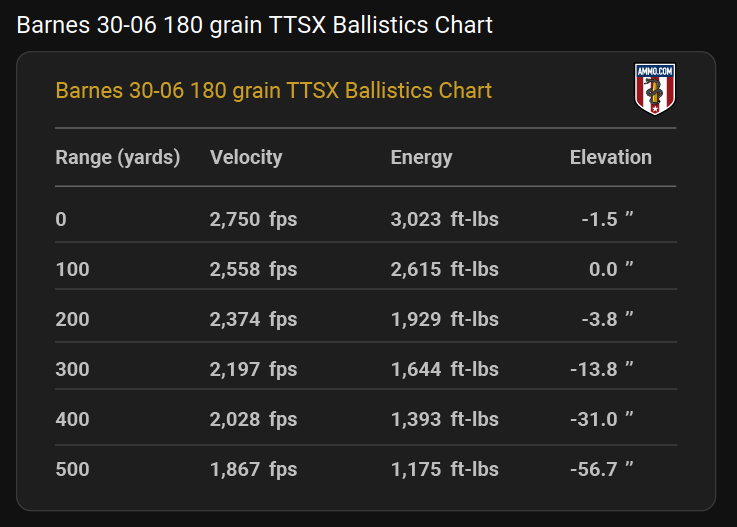Viewport: 737px width, 527px height.
Task: Select the Energy column header
Action: pyautogui.click(x=421, y=157)
